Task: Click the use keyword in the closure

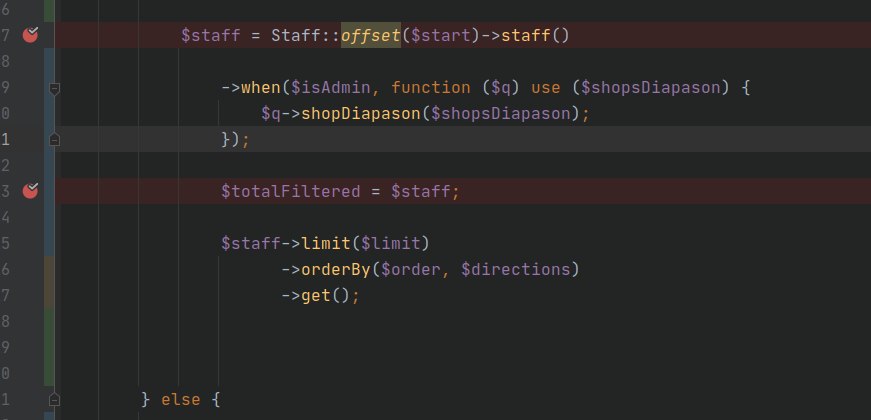Action: pyautogui.click(x=545, y=88)
